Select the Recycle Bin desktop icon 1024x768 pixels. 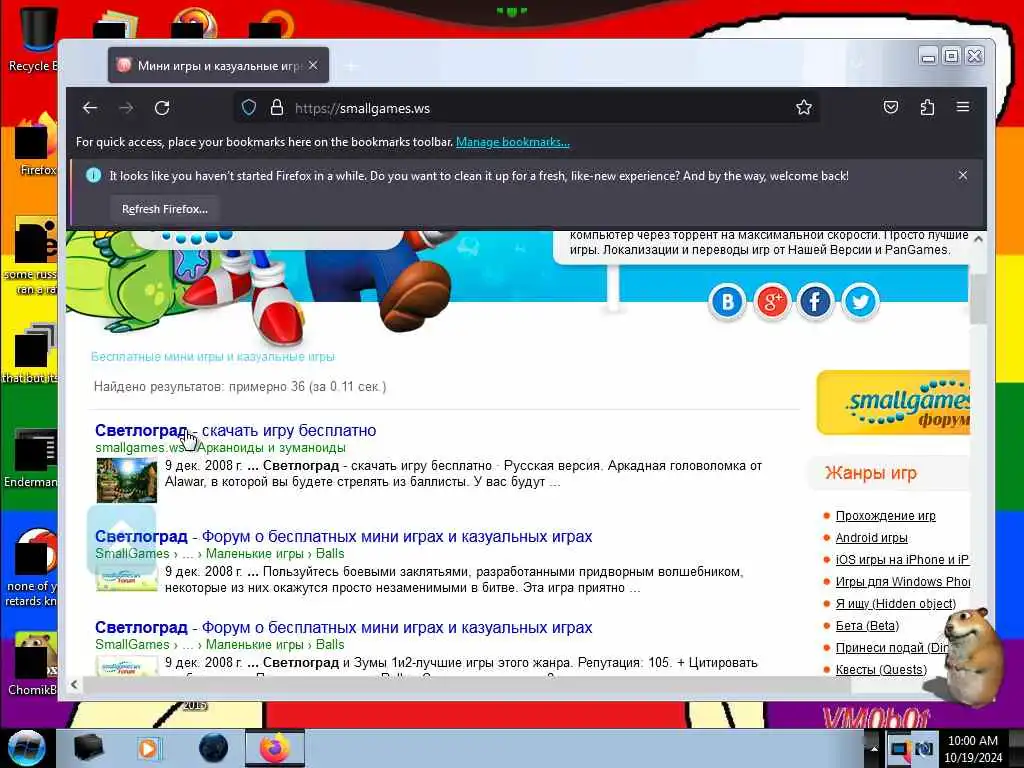point(35,39)
